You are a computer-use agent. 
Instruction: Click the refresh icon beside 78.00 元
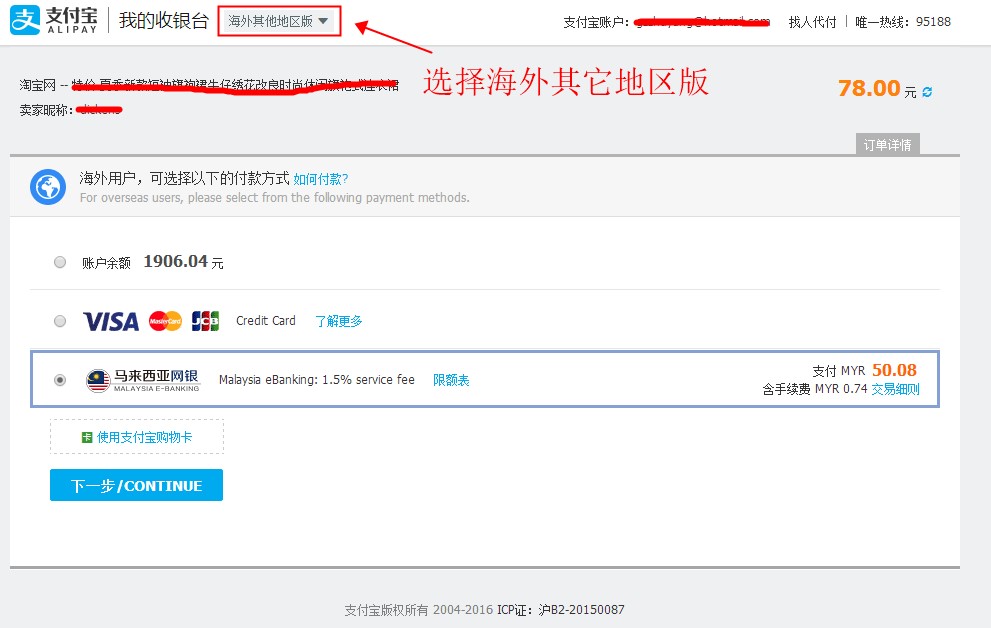coord(927,92)
